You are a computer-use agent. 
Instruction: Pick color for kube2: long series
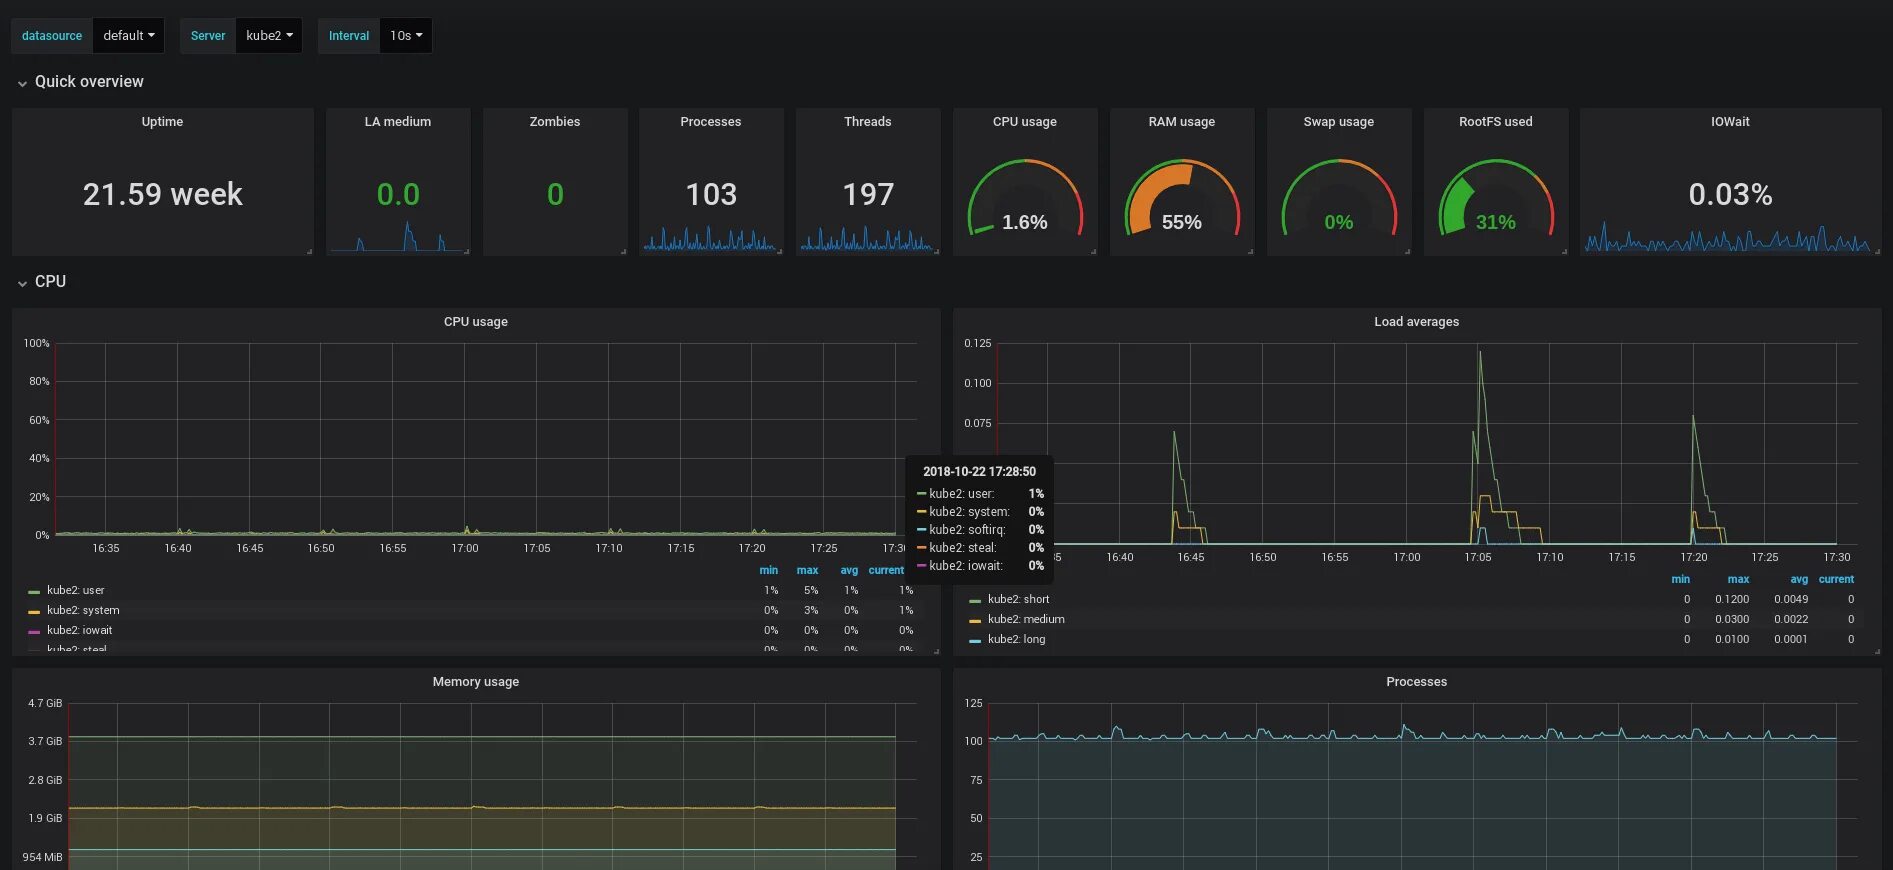click(975, 641)
